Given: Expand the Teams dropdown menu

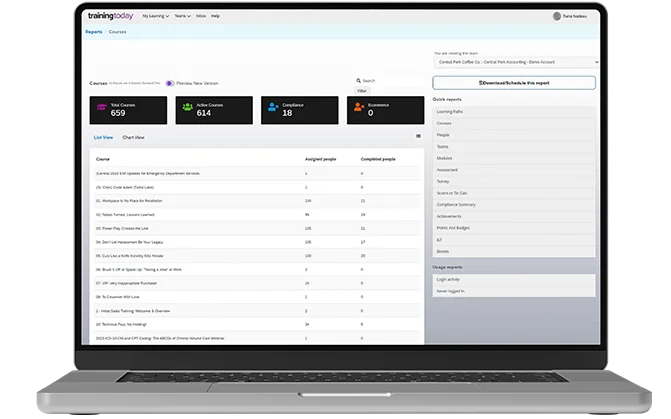Looking at the screenshot, I should point(181,16).
